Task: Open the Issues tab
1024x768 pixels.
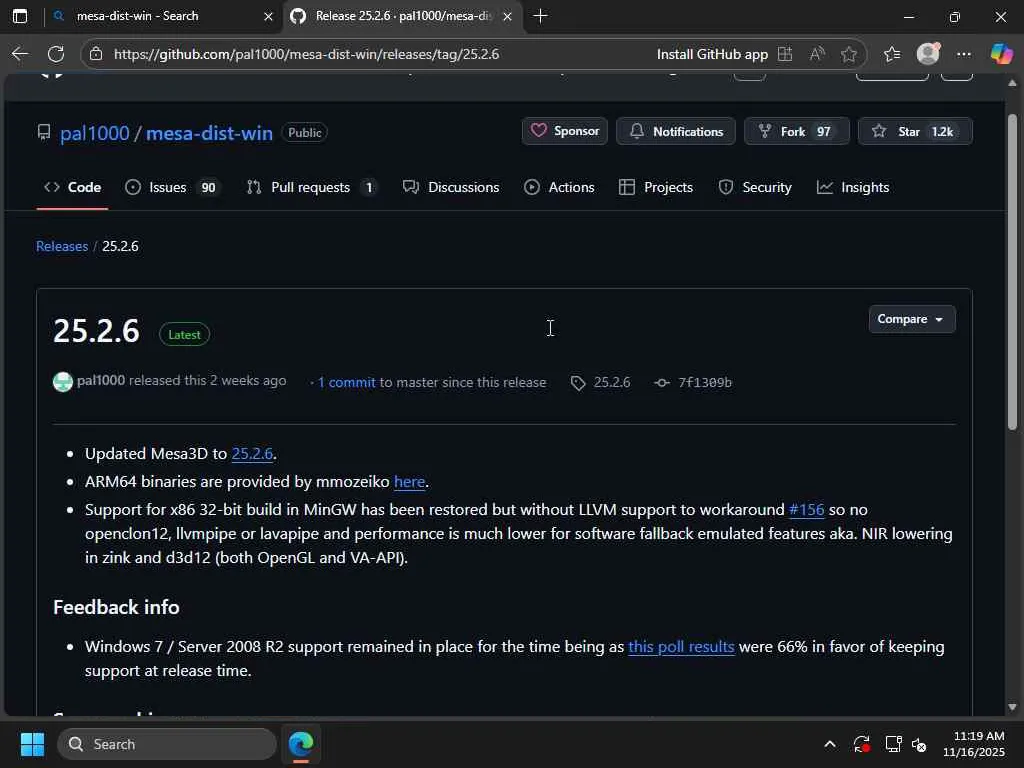Action: point(172,187)
